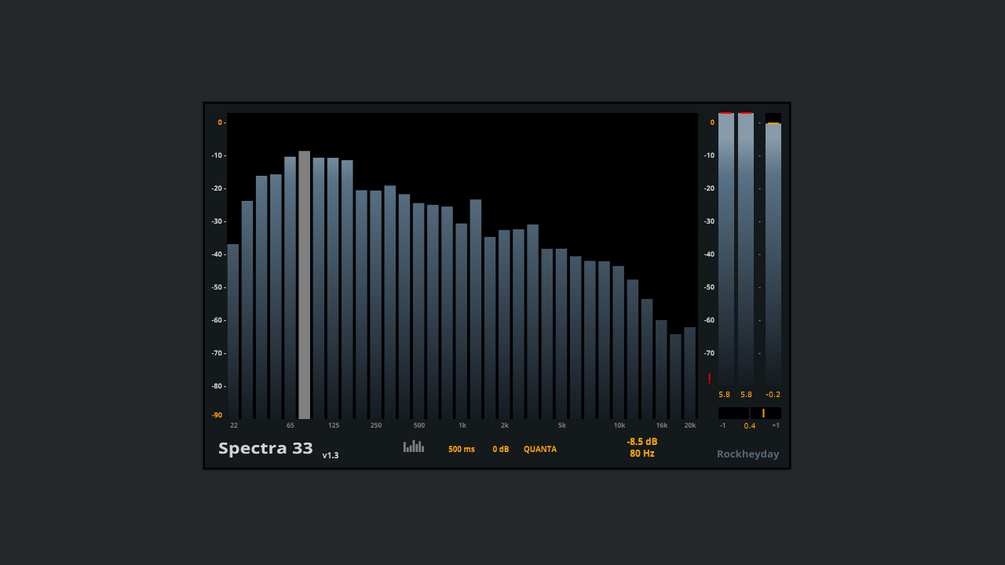Open the 0 dB gain offset setting
The image size is (1005, 565).
501,449
